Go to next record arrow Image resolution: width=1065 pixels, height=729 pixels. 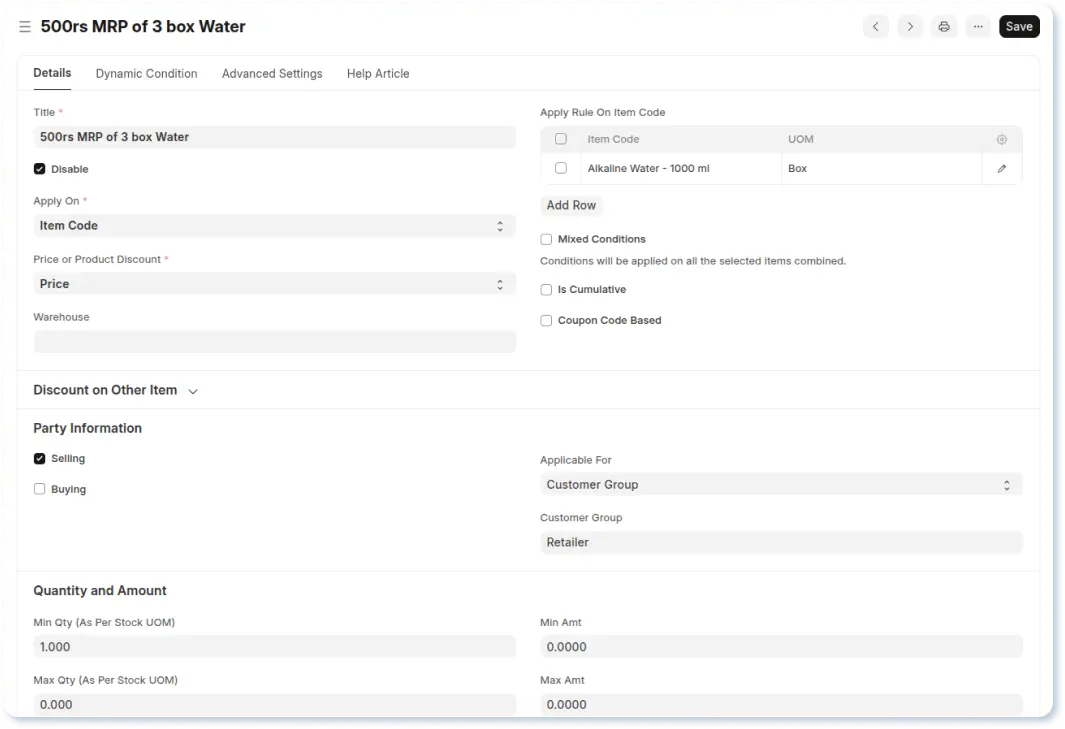pyautogui.click(x=909, y=27)
